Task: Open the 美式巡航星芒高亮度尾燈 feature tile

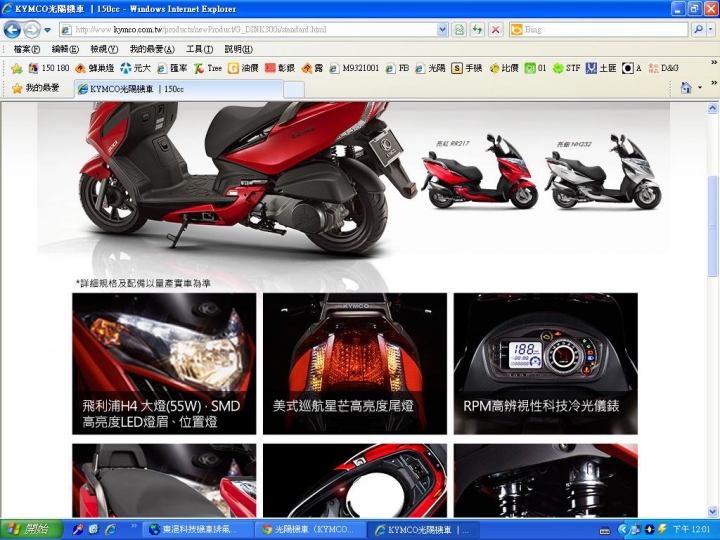Action: click(x=354, y=364)
